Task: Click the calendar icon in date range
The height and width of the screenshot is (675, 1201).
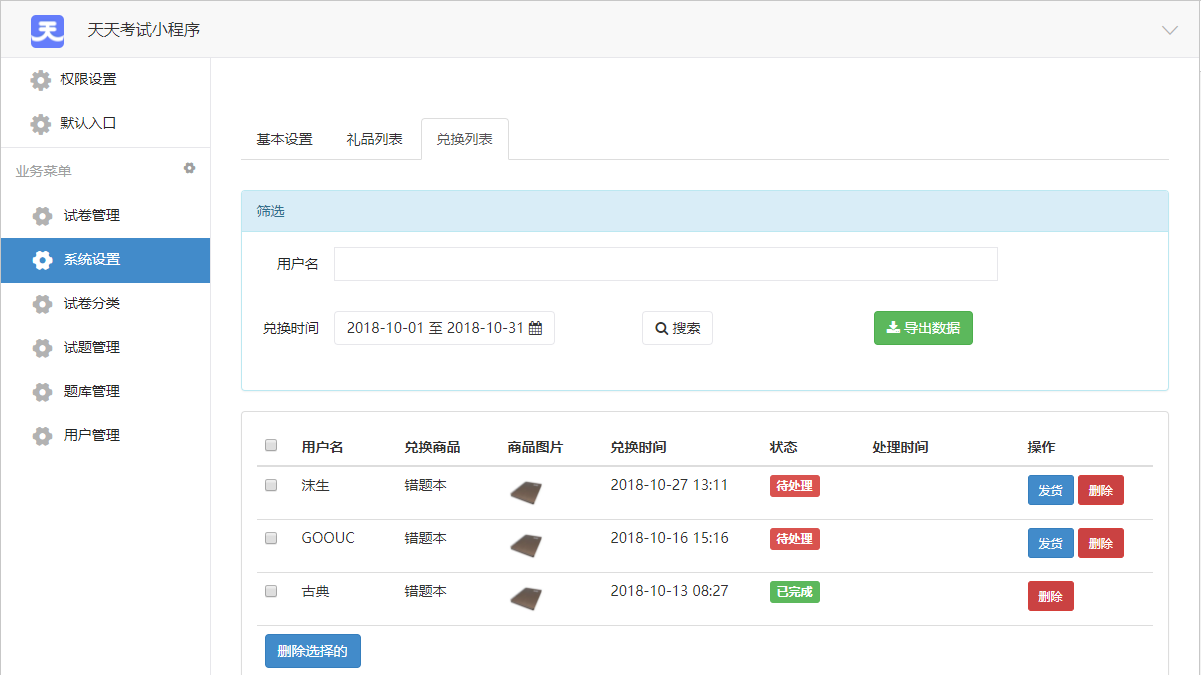Action: (x=535, y=328)
